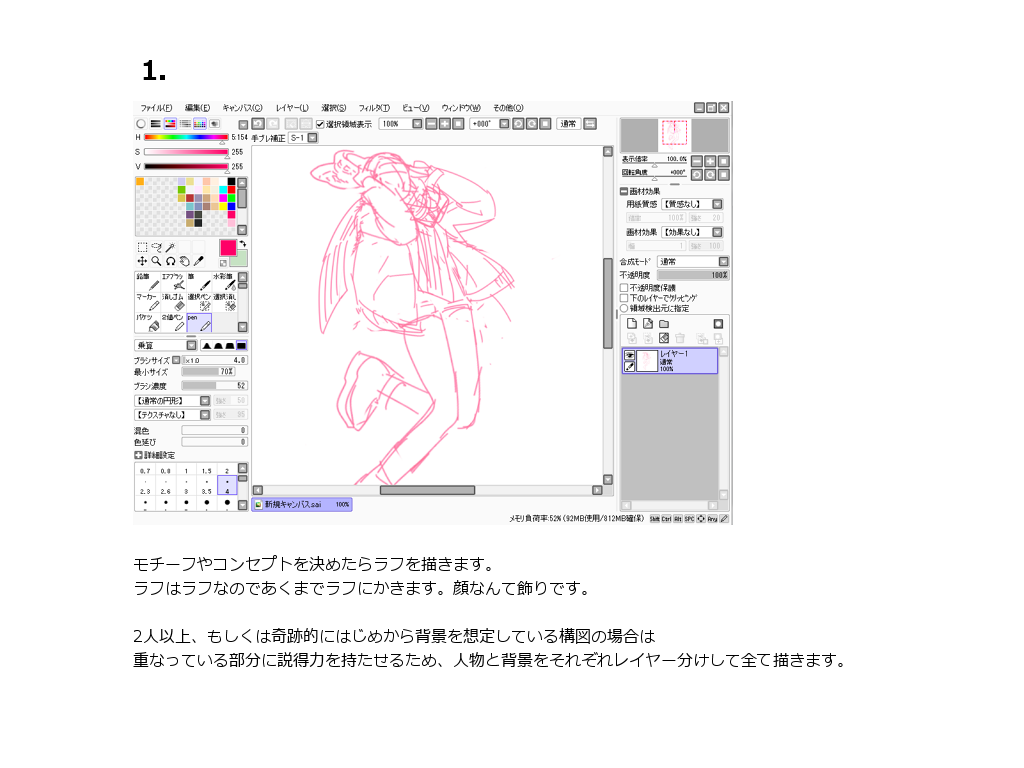The width and height of the screenshot is (1024, 768).
Task: Open the 合成モード blend mode dropdown
Action: (x=692, y=262)
